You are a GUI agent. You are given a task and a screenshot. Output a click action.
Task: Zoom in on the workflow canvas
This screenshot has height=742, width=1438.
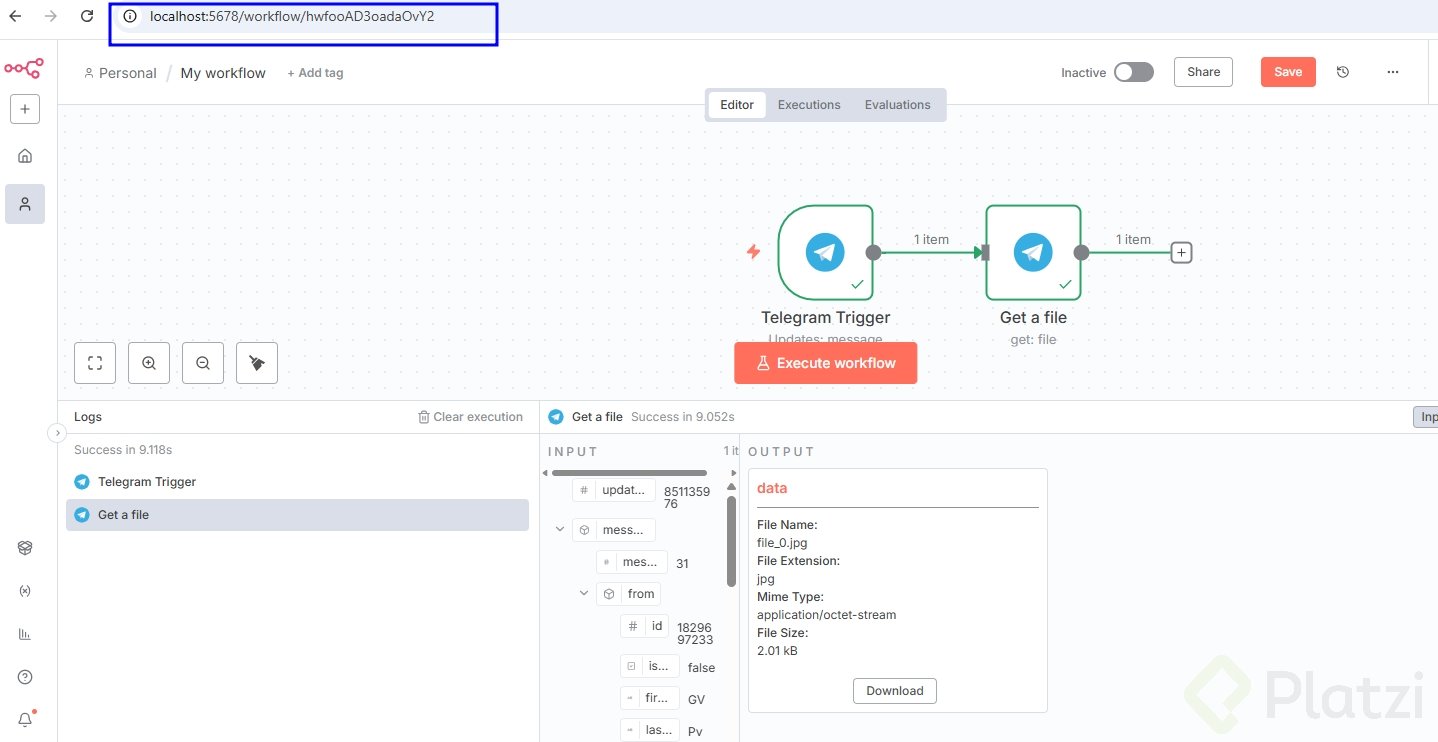149,363
